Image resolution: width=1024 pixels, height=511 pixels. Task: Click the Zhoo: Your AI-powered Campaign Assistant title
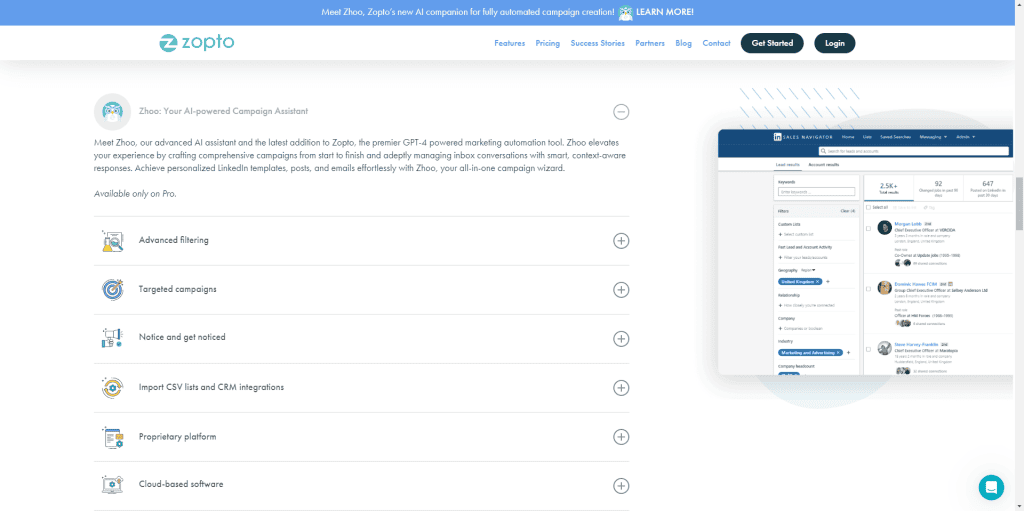click(223, 111)
